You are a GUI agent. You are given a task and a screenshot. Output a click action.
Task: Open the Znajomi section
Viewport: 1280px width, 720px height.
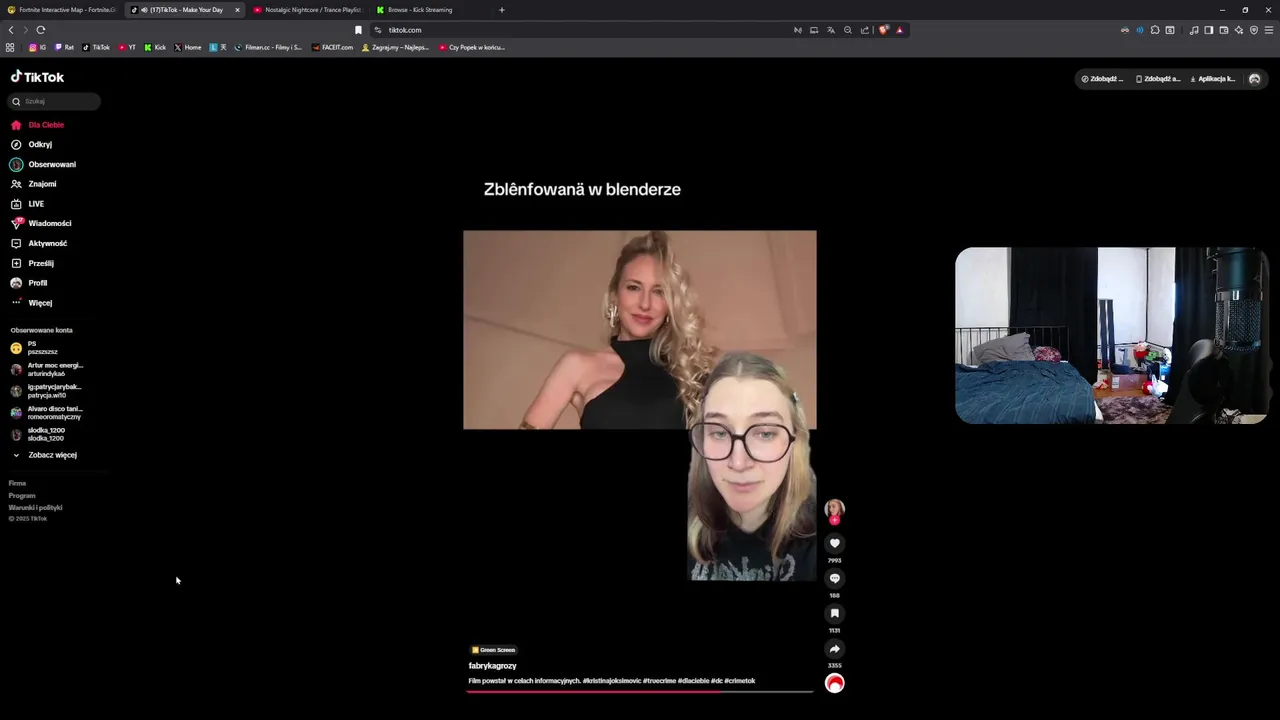(x=33, y=184)
